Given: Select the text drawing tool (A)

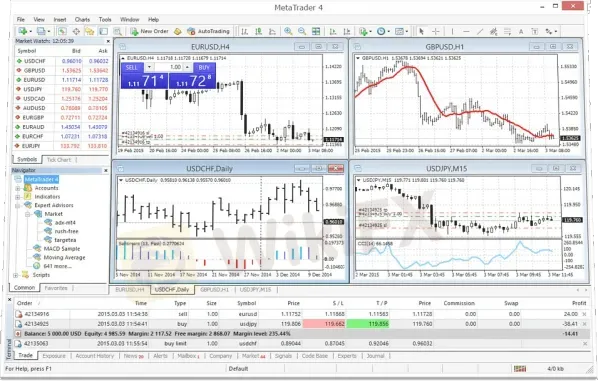Looking at the screenshot, I should pos(521,32).
